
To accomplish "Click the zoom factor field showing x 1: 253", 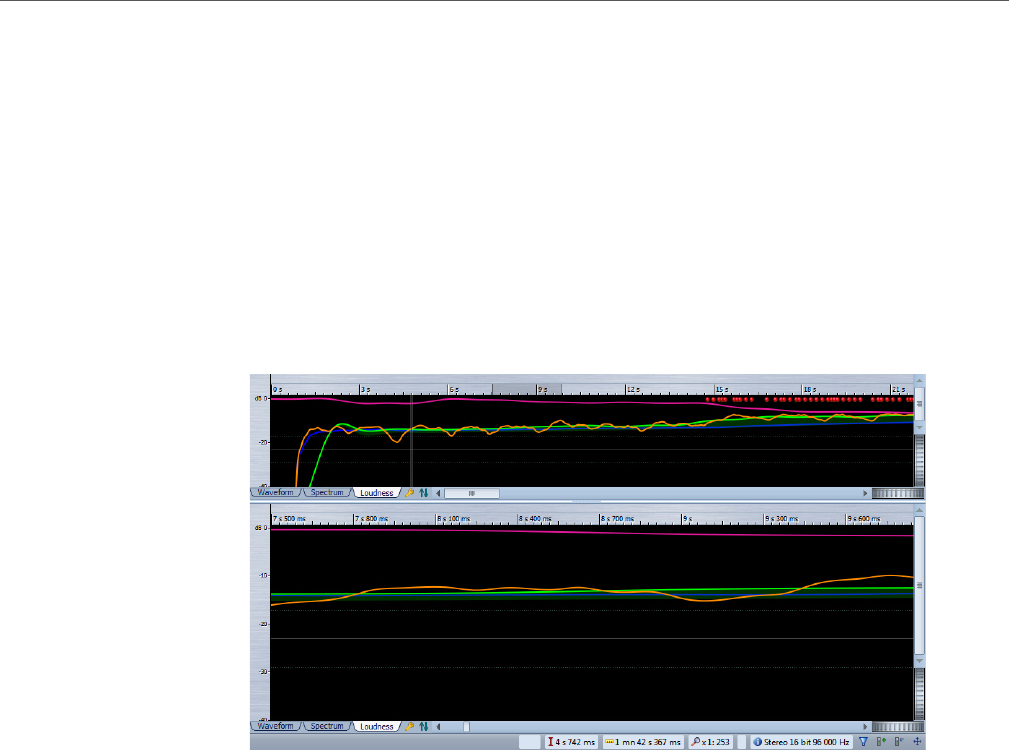I will click(x=711, y=742).
